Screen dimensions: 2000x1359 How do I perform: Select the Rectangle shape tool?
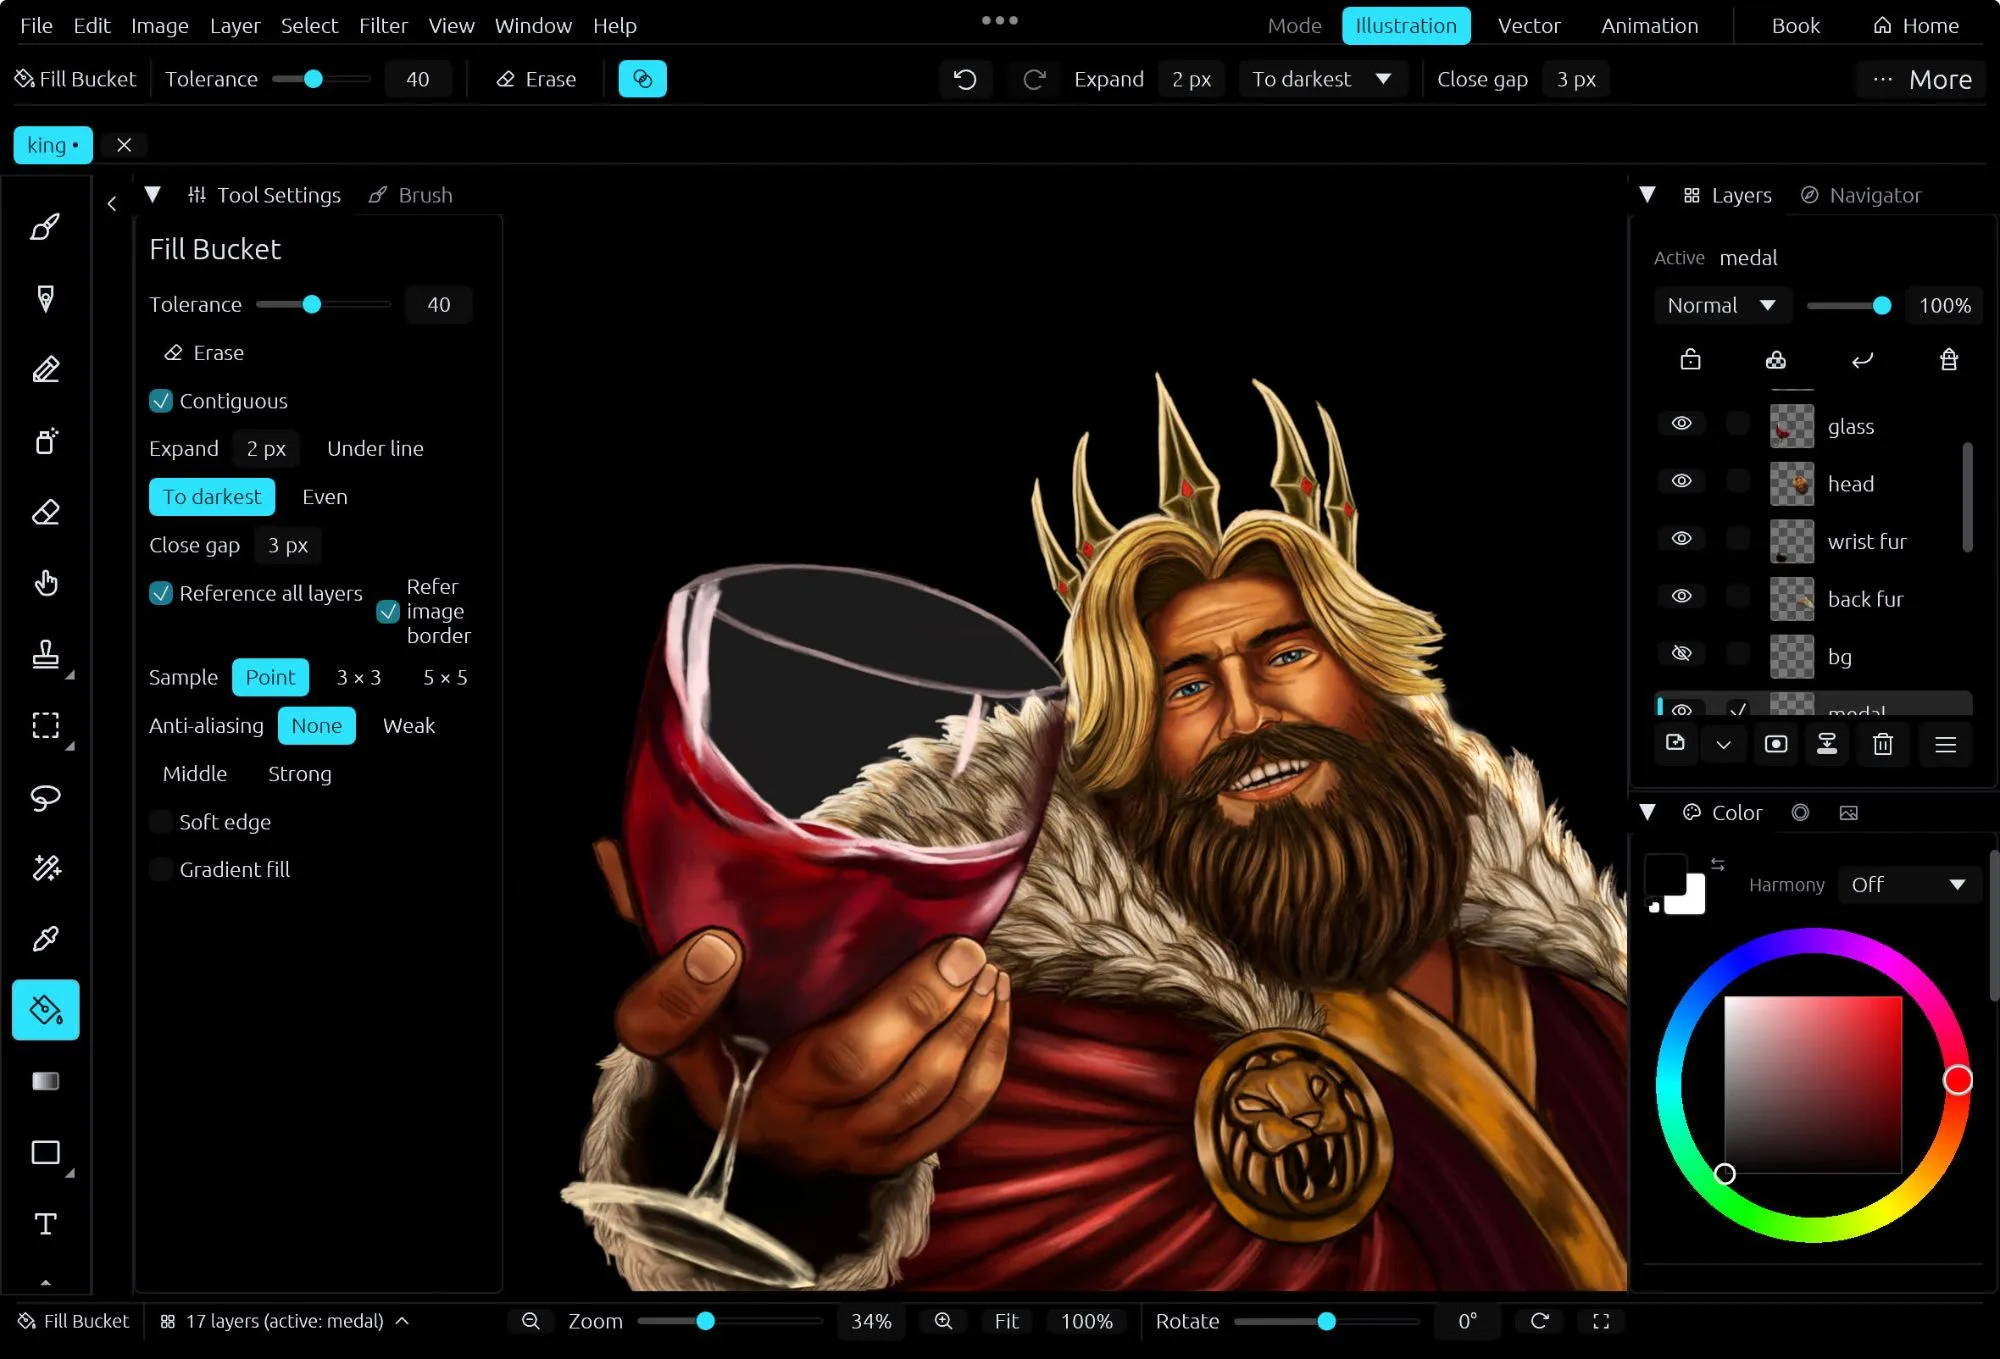point(45,1152)
